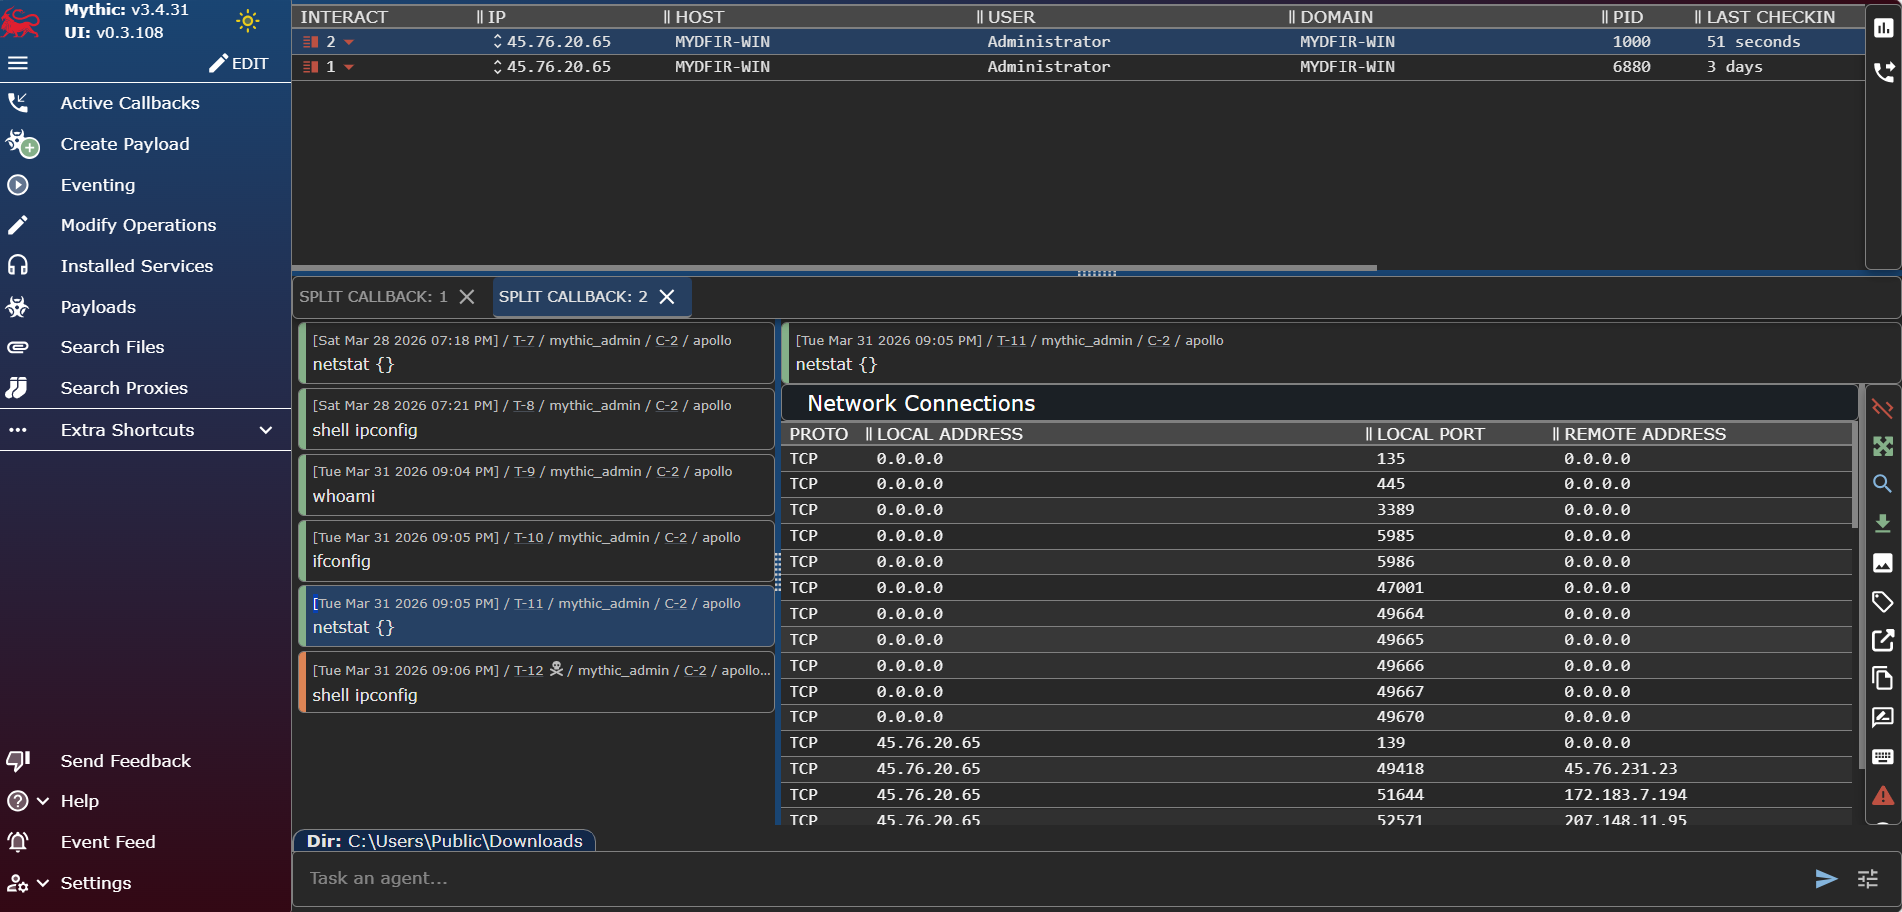This screenshot has width=1902, height=912.
Task: Click the tag icon for the task
Action: pos(1882,602)
